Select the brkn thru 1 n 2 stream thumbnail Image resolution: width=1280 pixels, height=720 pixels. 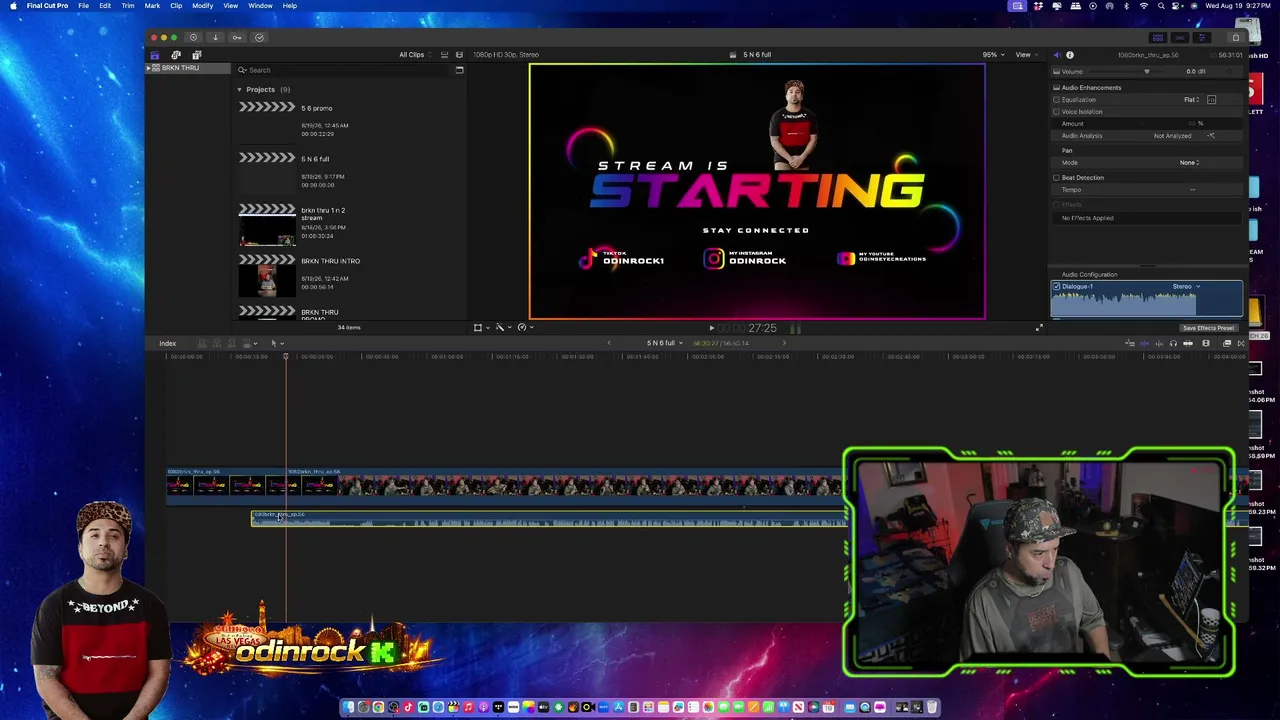point(267,226)
